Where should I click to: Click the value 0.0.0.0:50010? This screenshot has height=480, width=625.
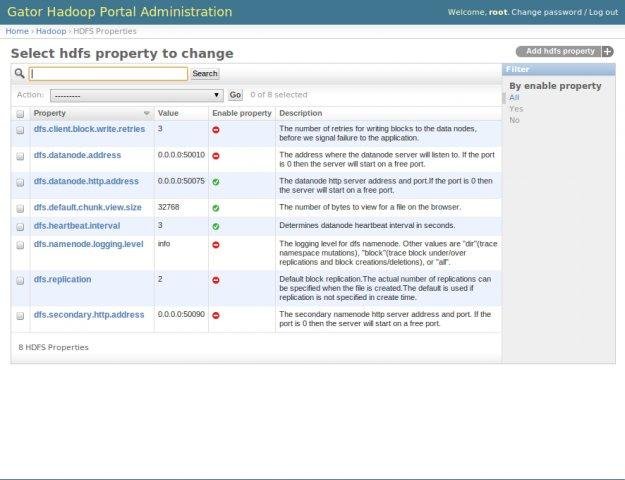pos(181,155)
